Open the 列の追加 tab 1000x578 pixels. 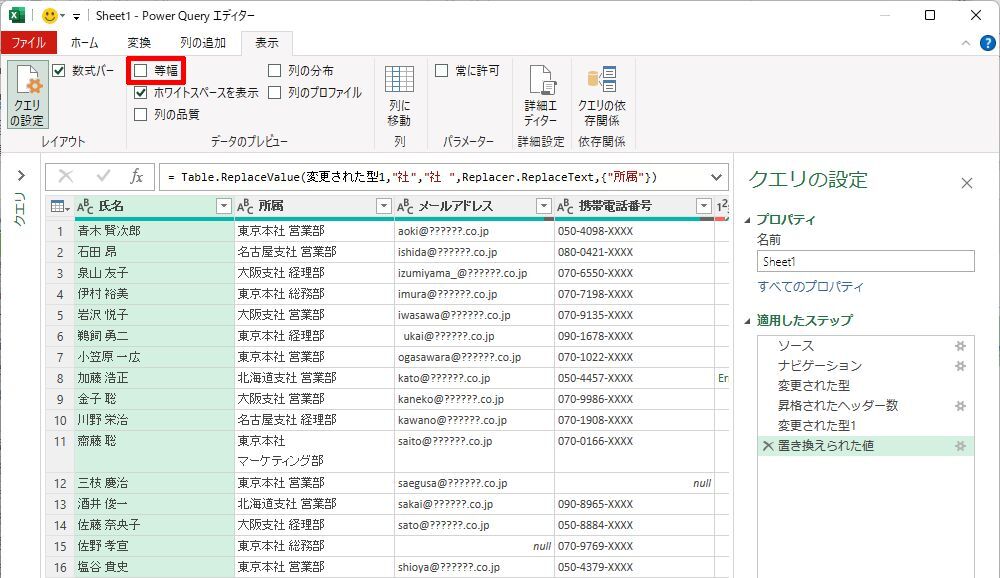pyautogui.click(x=203, y=43)
